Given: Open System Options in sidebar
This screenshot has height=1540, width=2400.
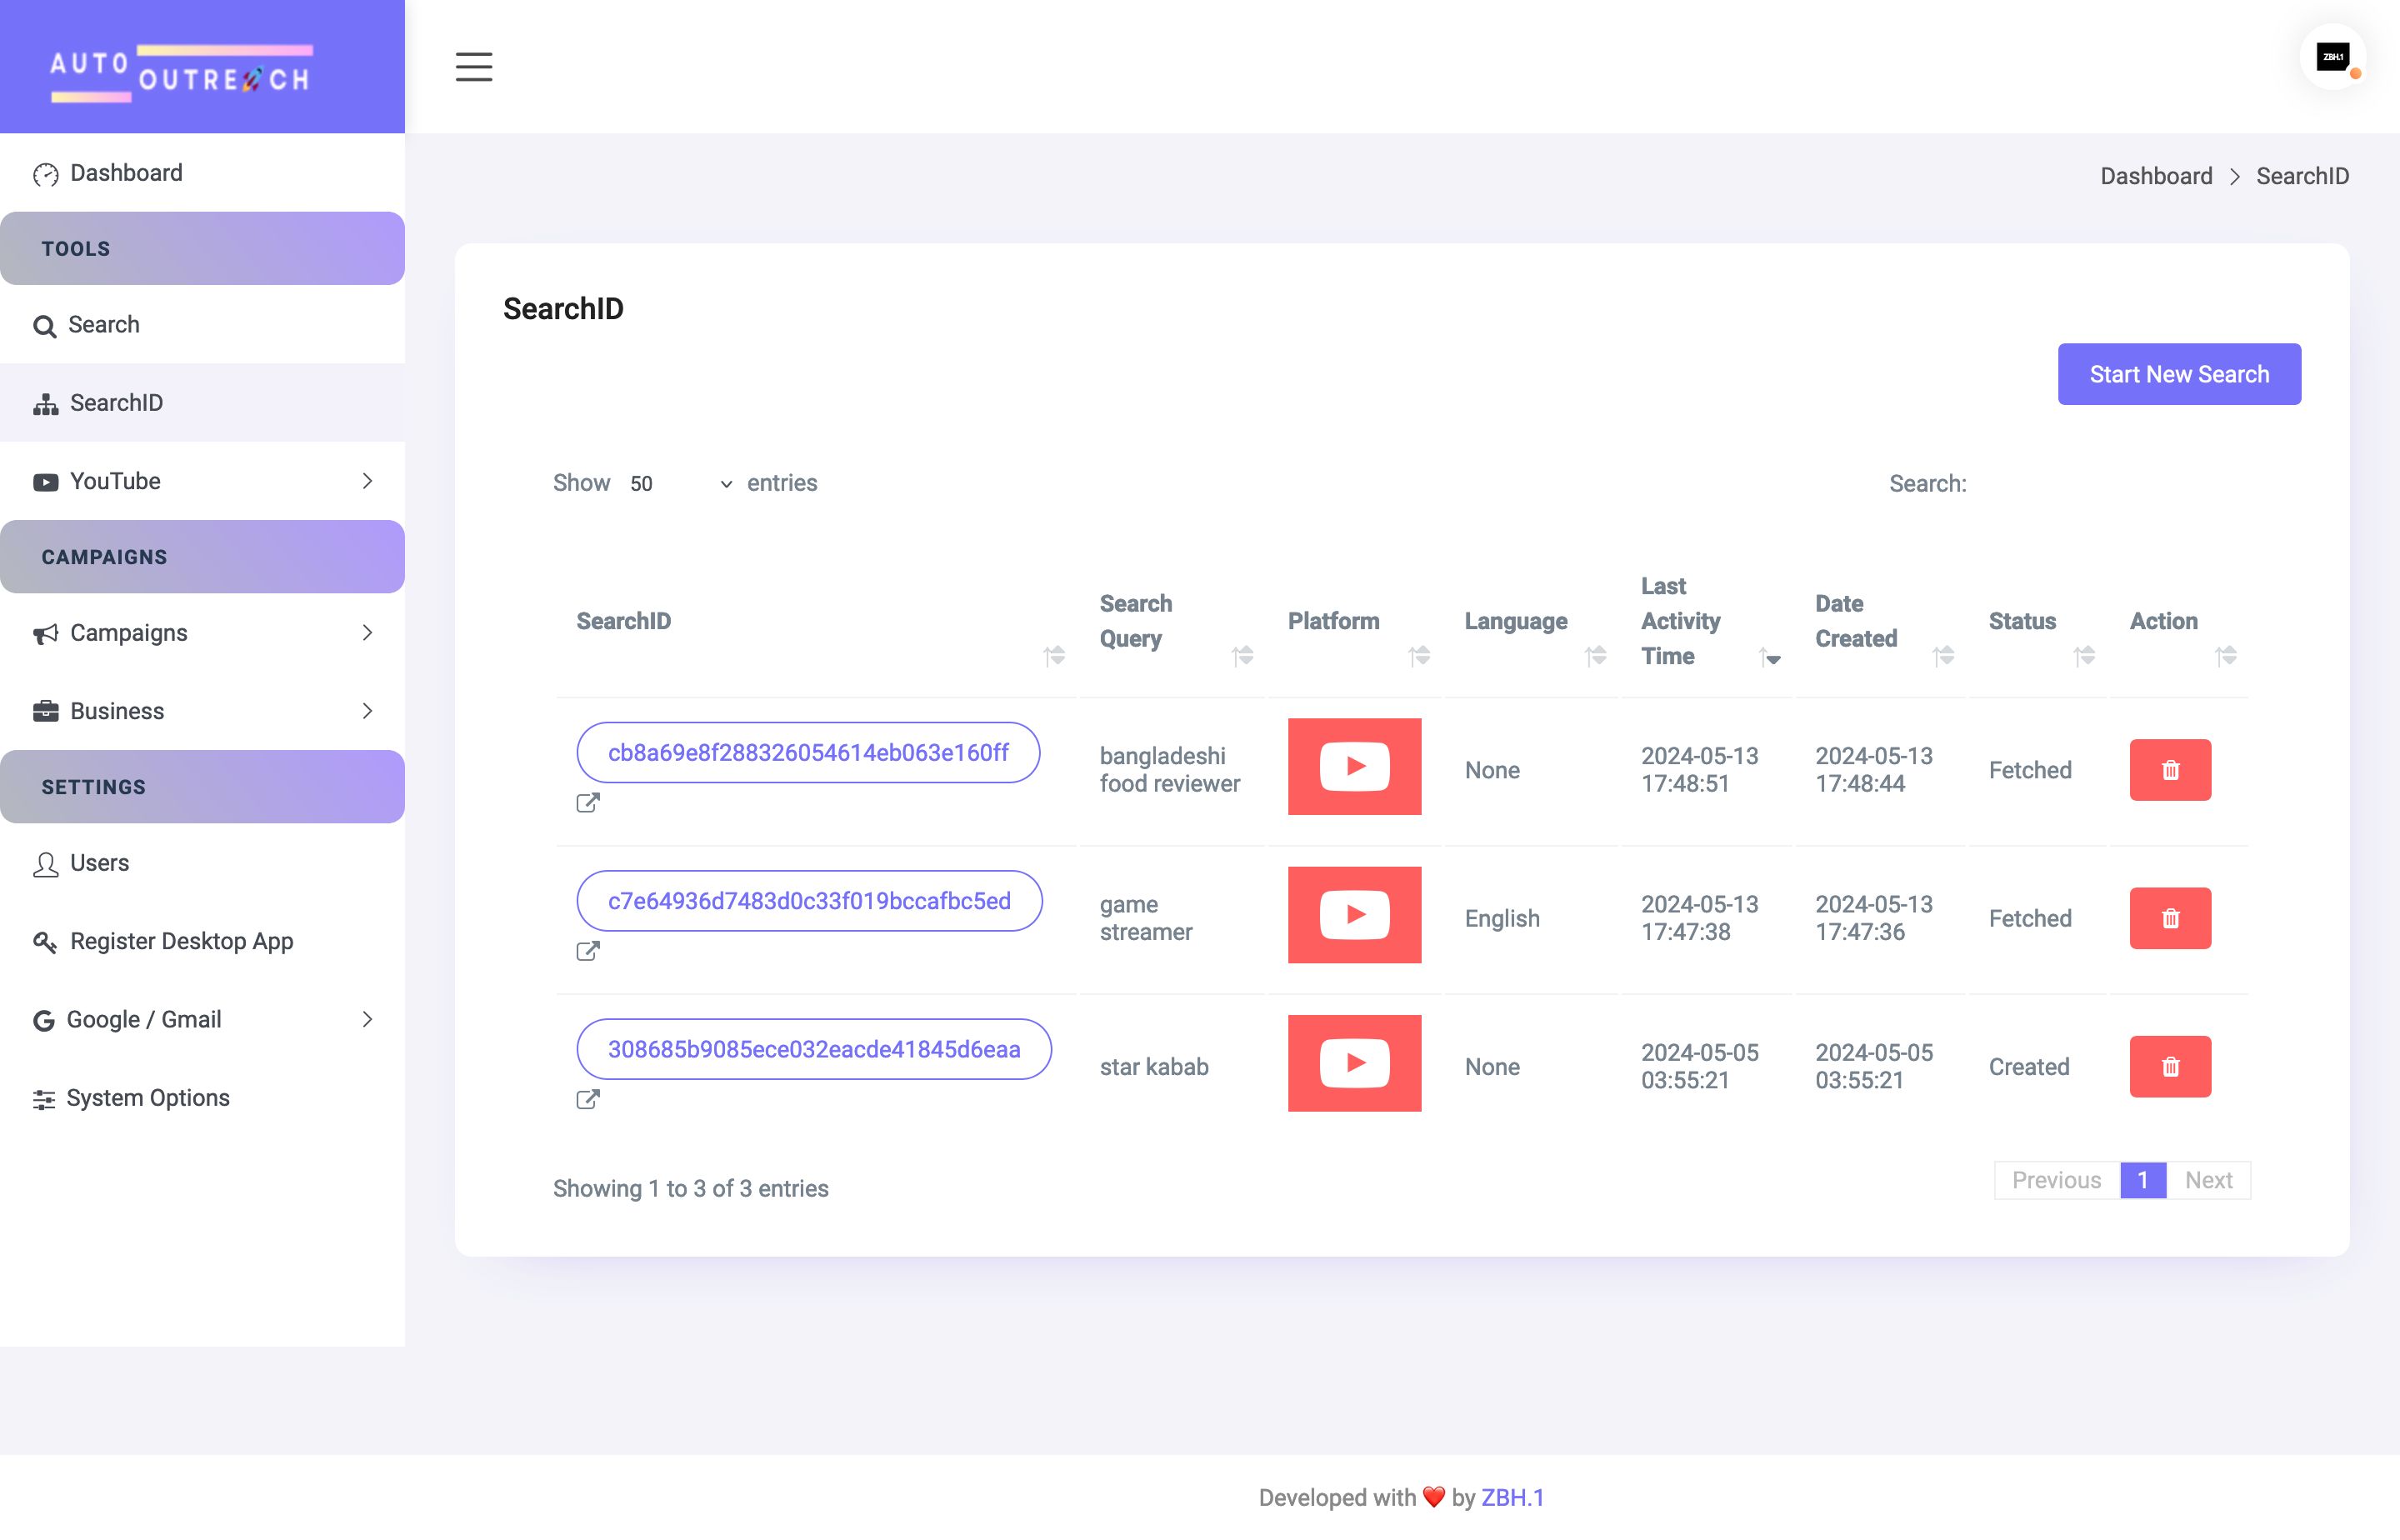Looking at the screenshot, I should click(x=147, y=1098).
